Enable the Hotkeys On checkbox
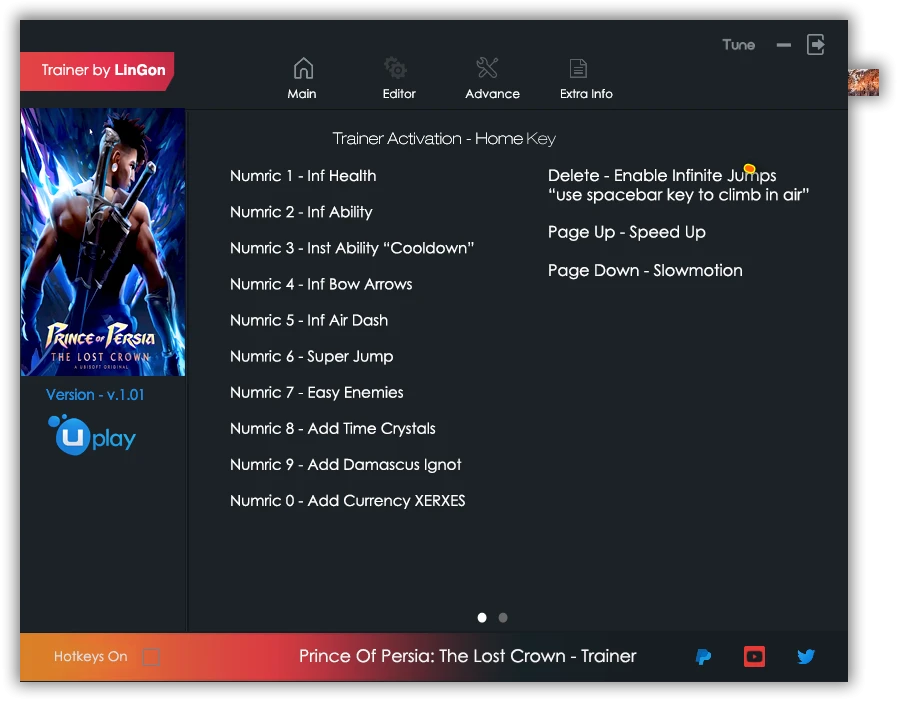The image size is (899, 702). pos(150,657)
